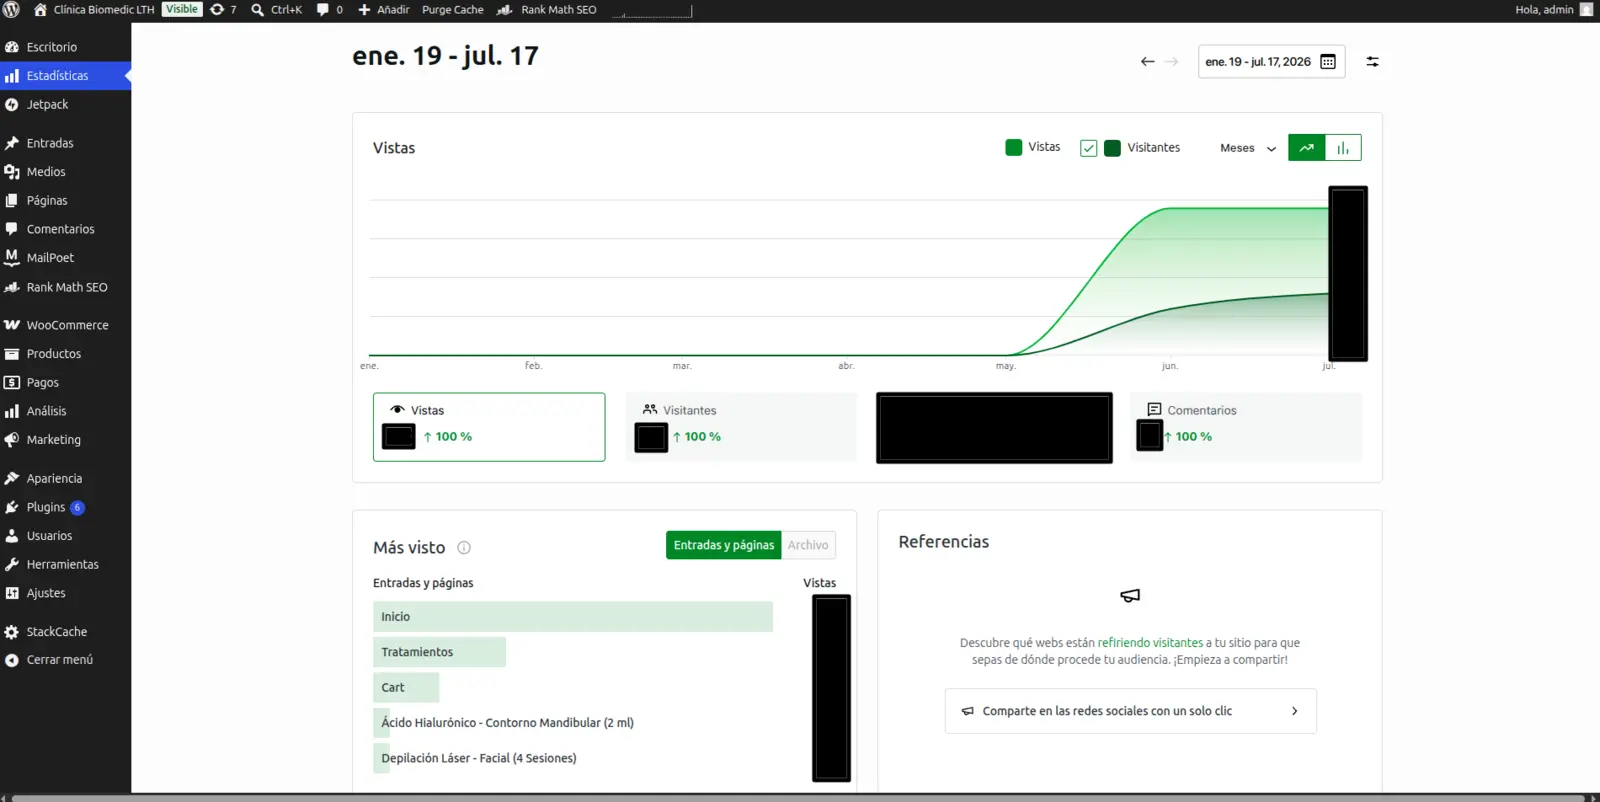The height and width of the screenshot is (802, 1600).
Task: Click the horizontal scrollbar at the page bottom
Action: [x=800, y=798]
